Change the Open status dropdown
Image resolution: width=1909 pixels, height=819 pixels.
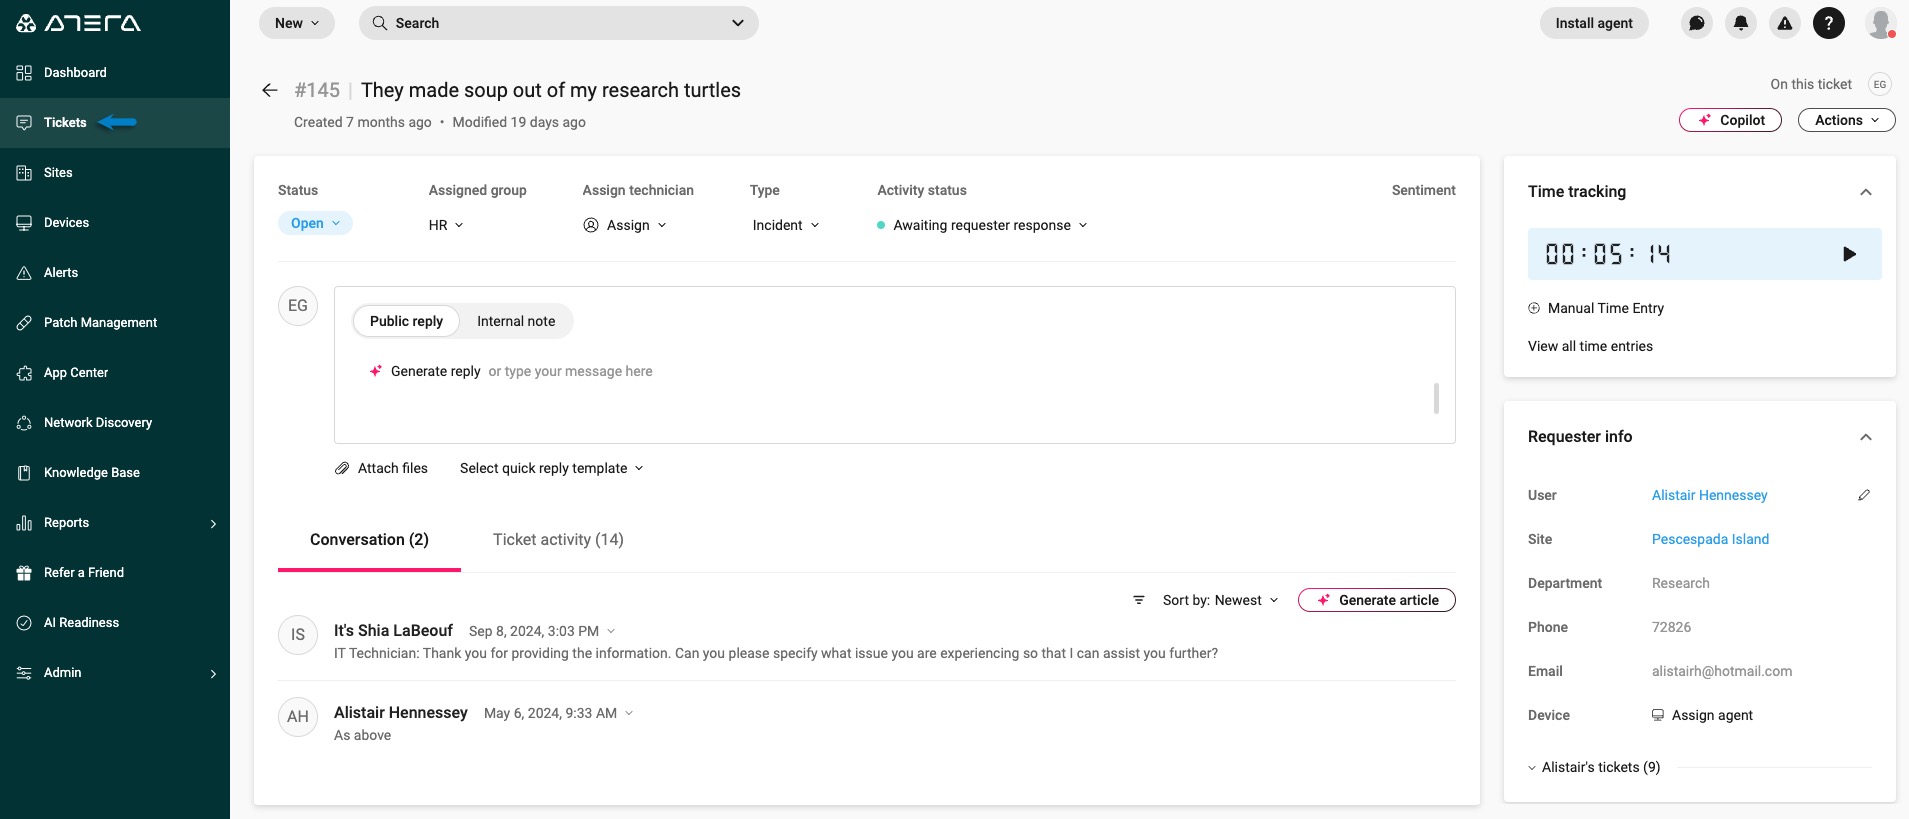[x=315, y=223]
